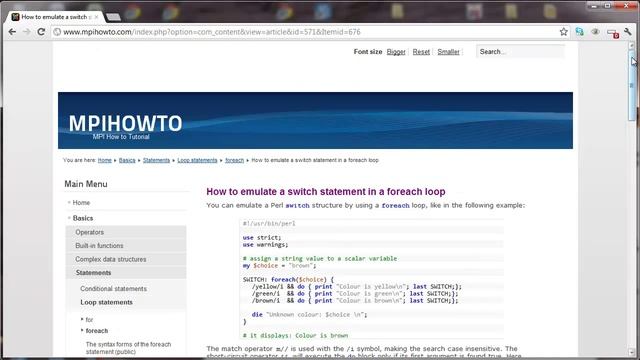Click the '#!/usr/bin/perl' code line
Viewport: 640px width, 360px height.
coord(269,224)
